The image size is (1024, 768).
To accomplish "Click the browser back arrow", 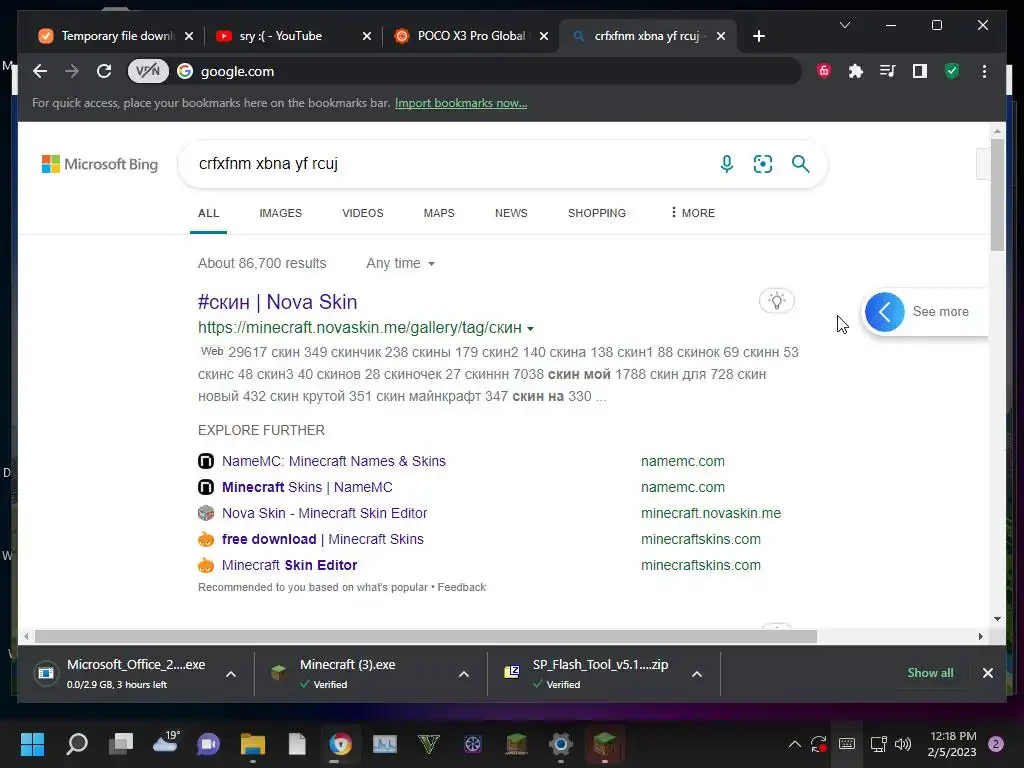I will coord(40,71).
